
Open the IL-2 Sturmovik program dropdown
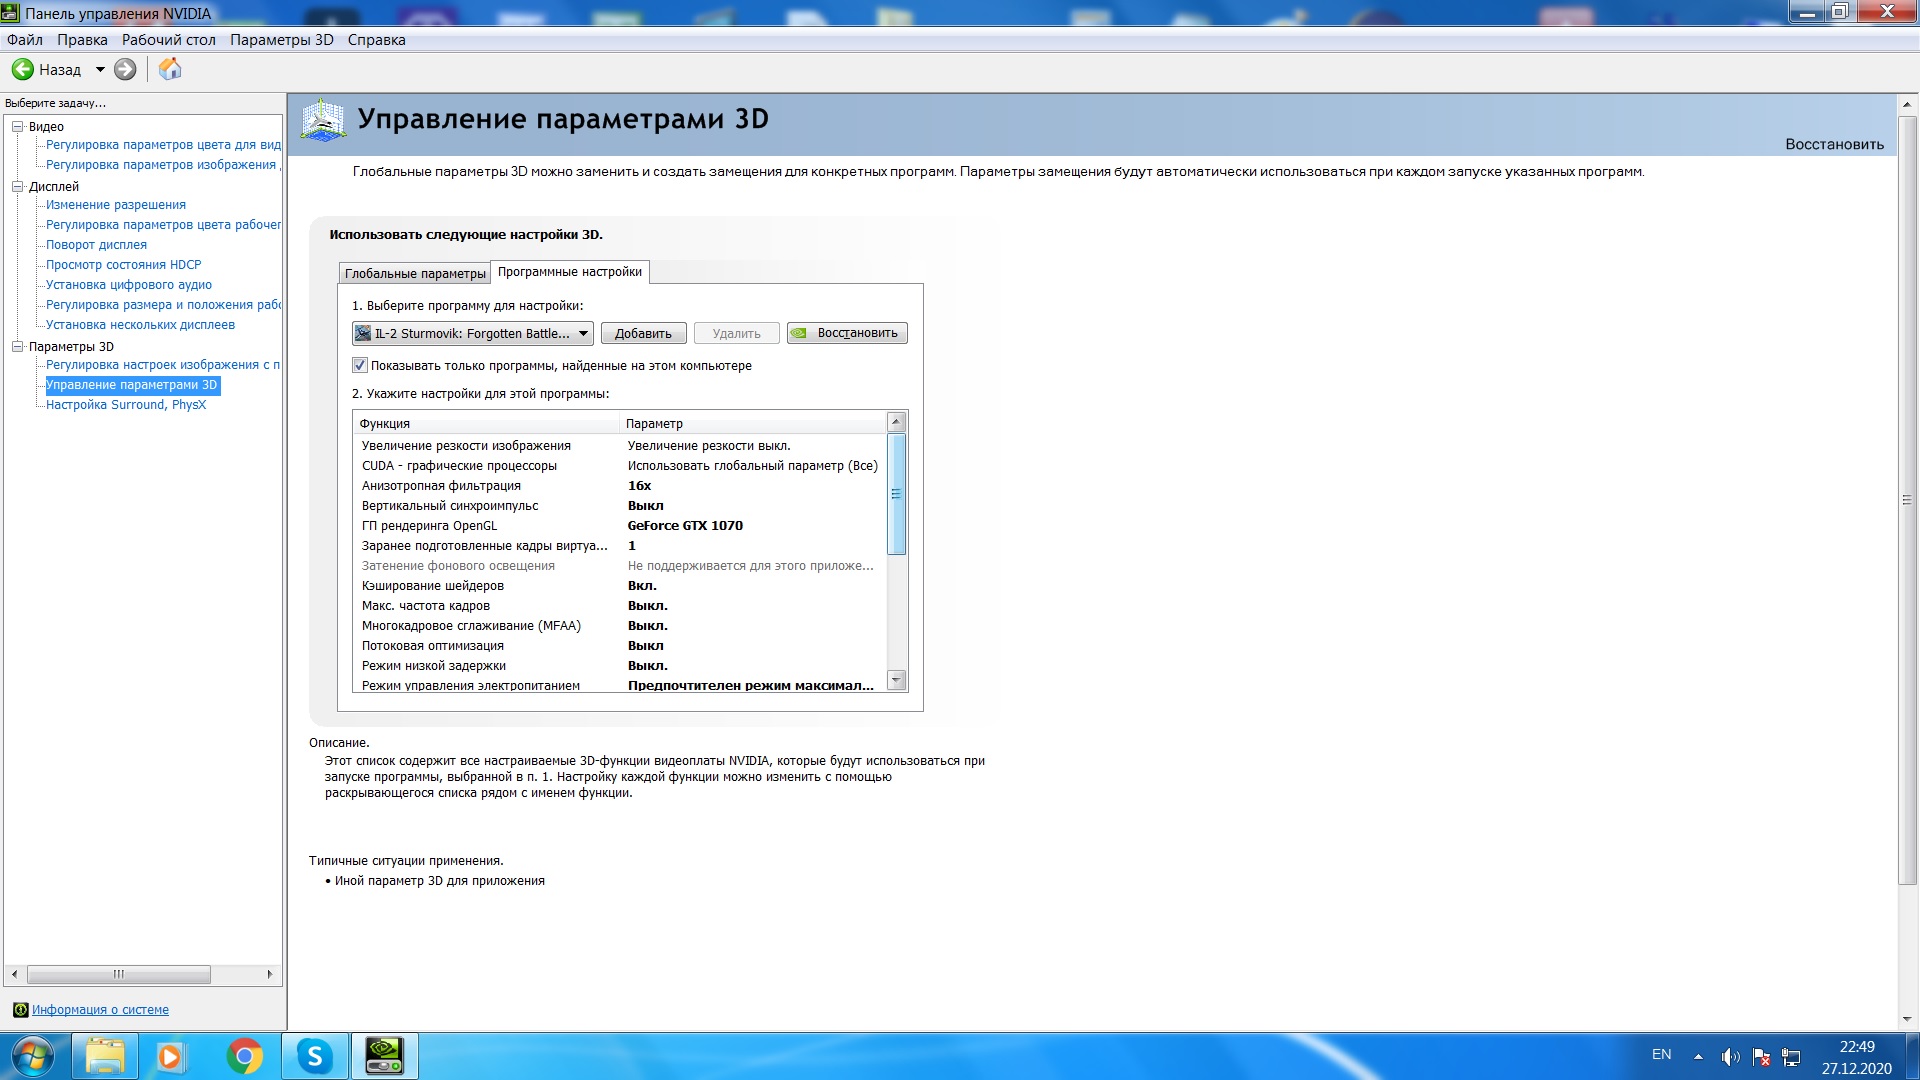473,333
